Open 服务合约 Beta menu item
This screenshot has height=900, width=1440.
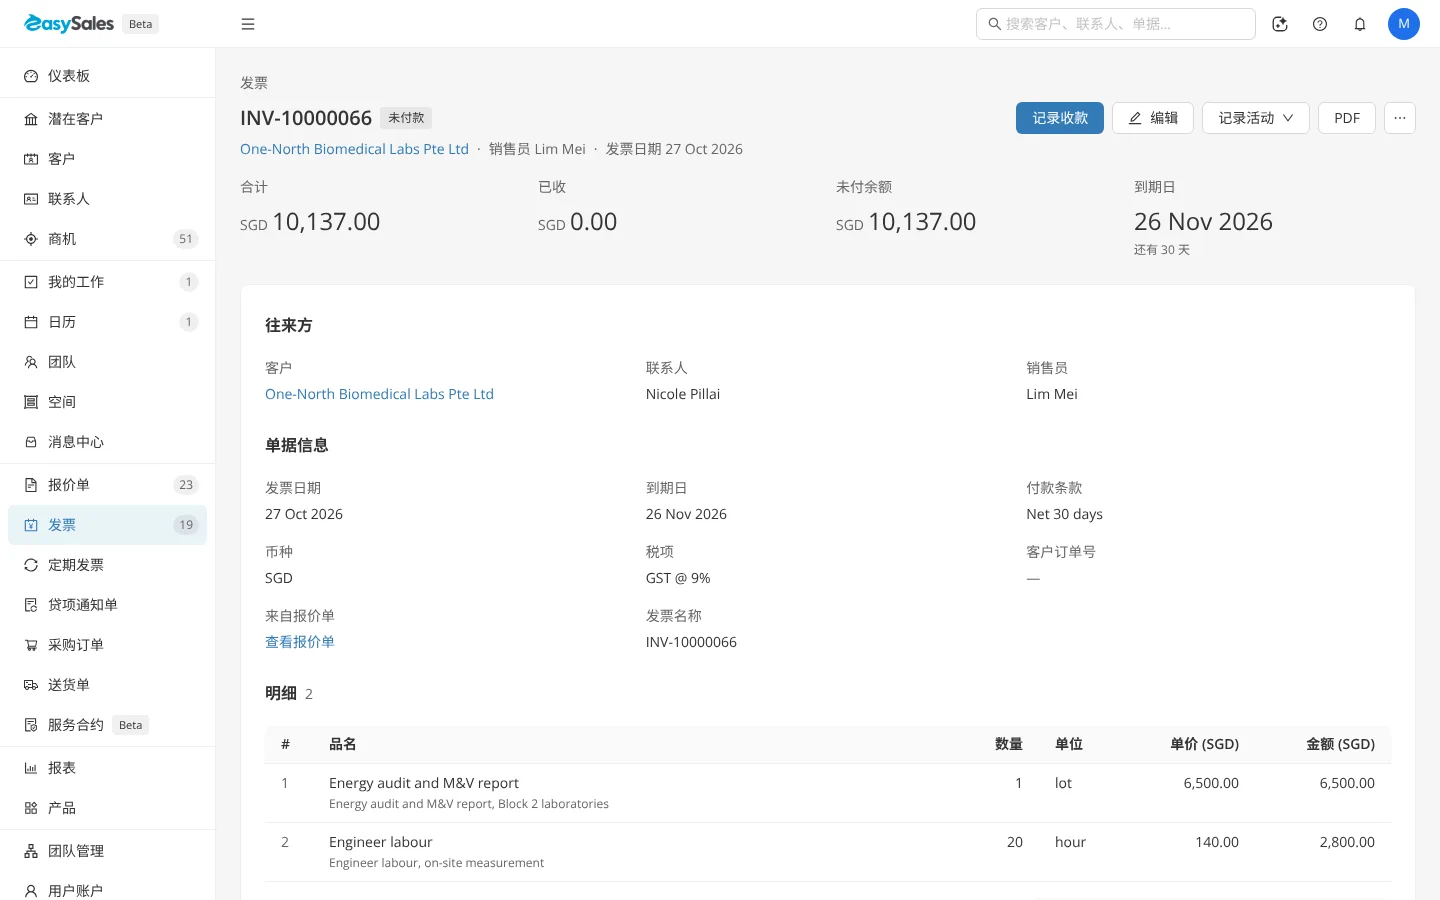click(107, 725)
